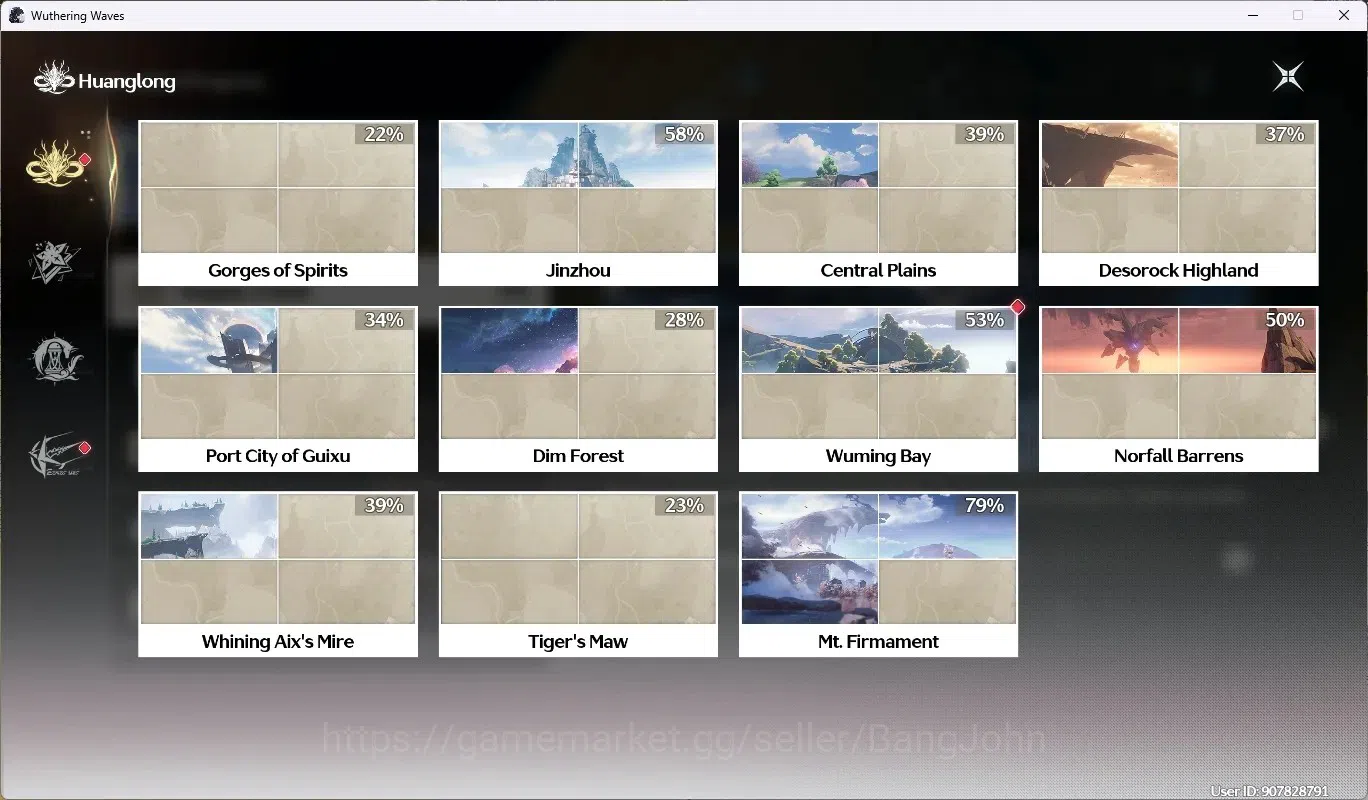Screen dimensions: 1368x800
Task: Open the Mt. Firmament snowy thumbnail
Action: click(x=878, y=559)
